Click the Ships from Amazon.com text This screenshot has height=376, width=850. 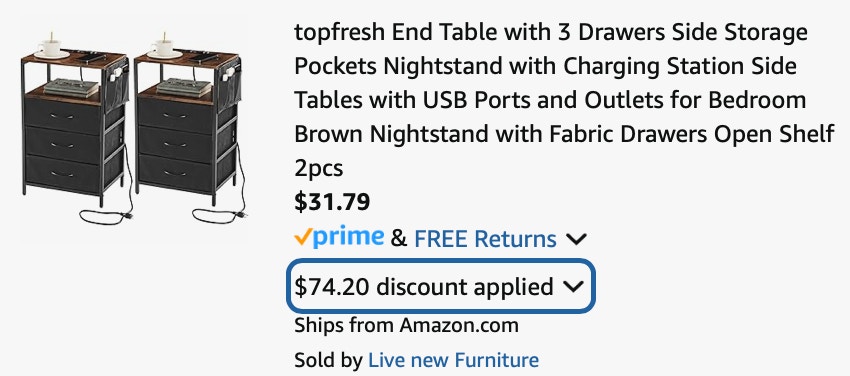[406, 326]
